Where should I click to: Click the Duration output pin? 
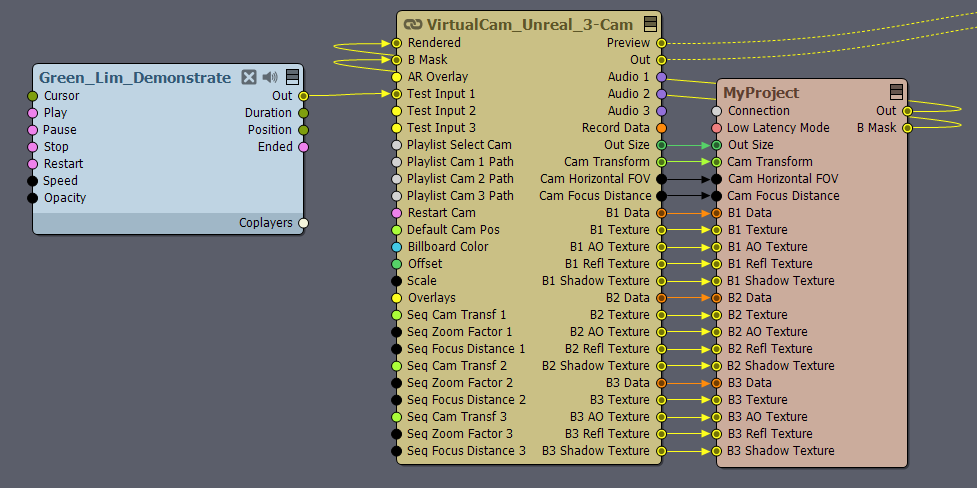[303, 113]
